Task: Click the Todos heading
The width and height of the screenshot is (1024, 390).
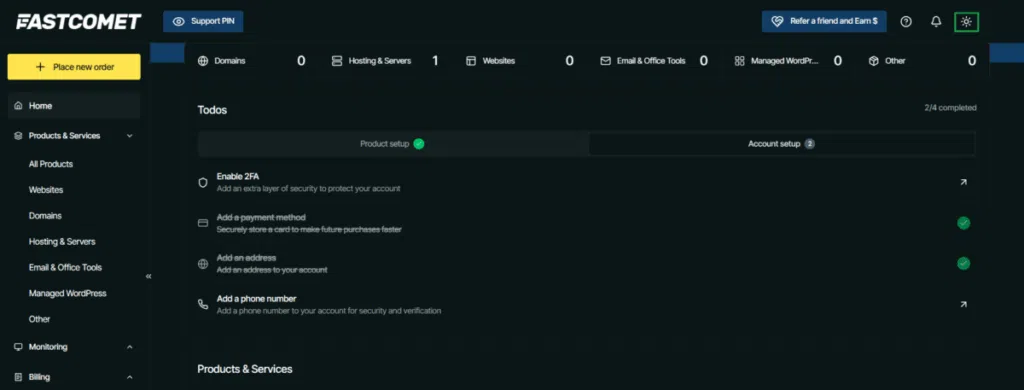Action: [212, 110]
